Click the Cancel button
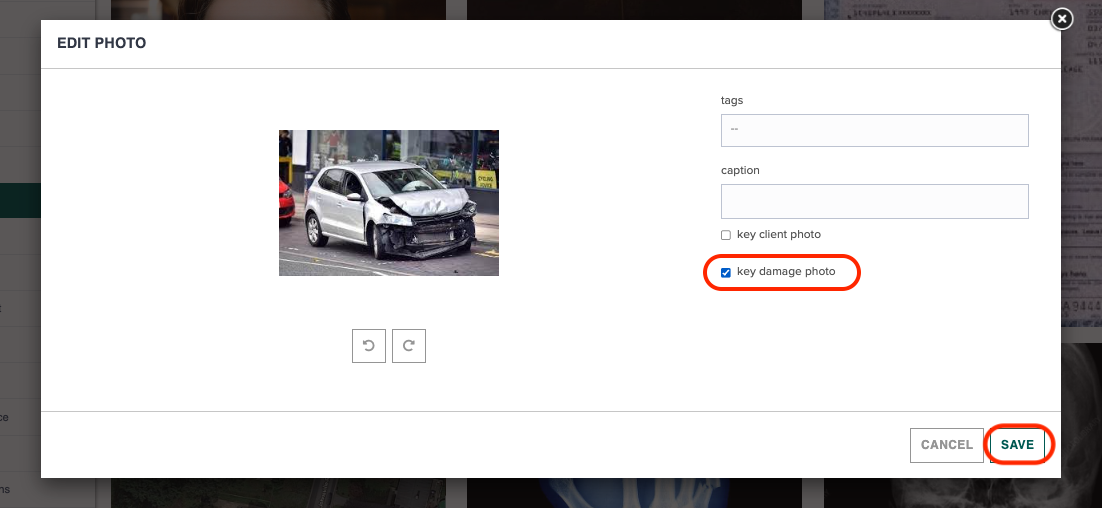Viewport: 1102px width, 508px height. pos(947,445)
